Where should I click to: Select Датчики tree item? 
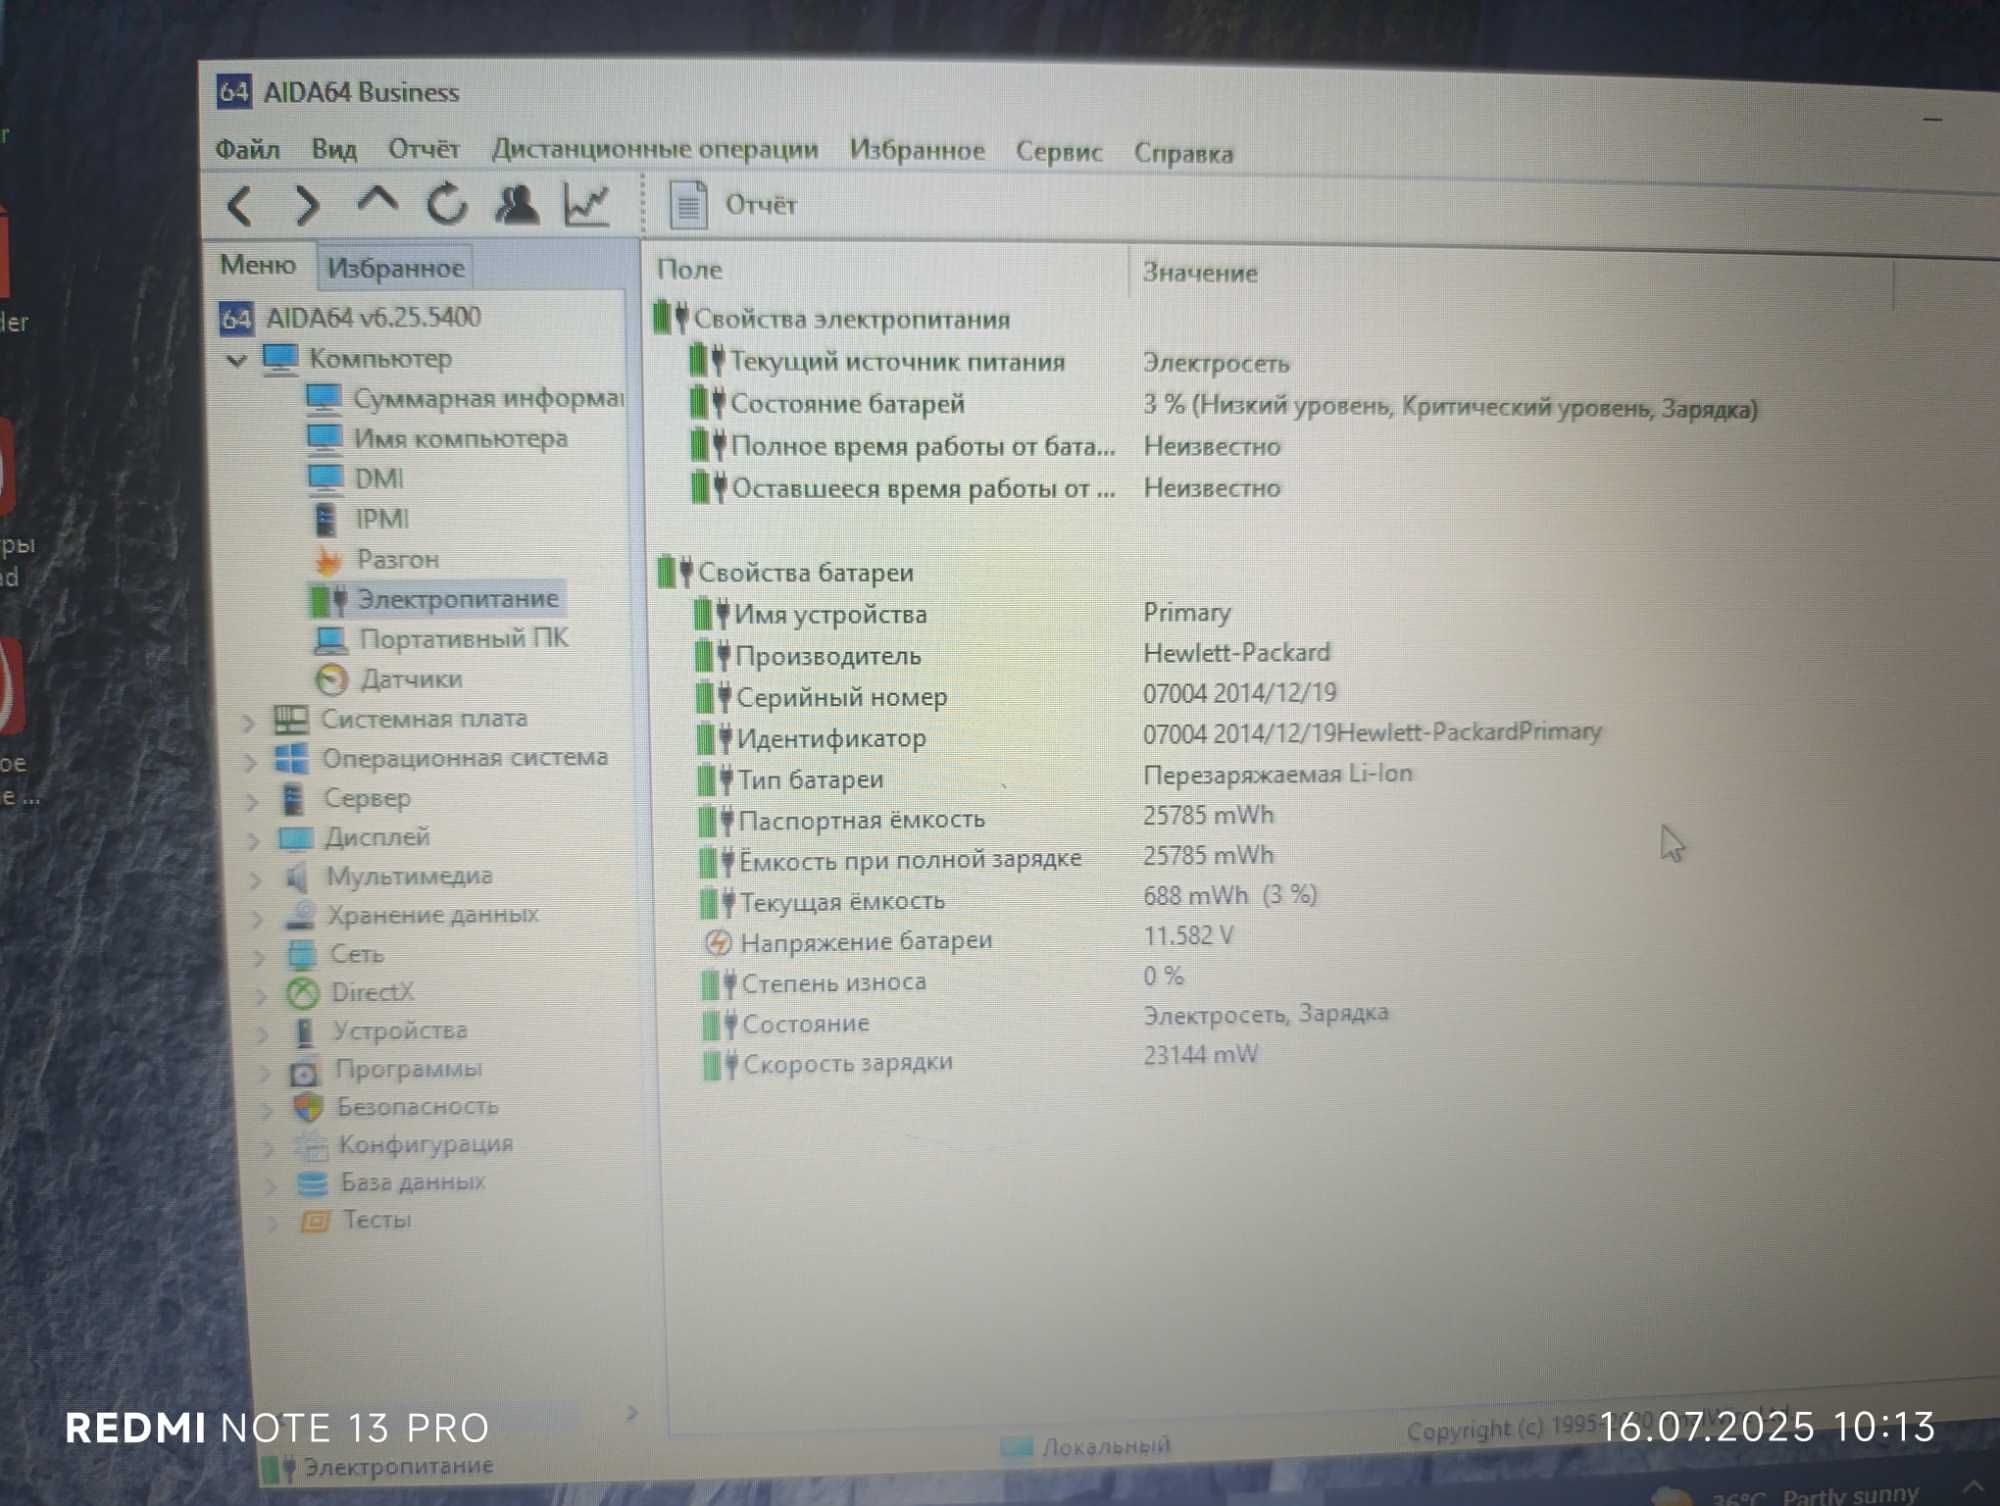coord(389,679)
